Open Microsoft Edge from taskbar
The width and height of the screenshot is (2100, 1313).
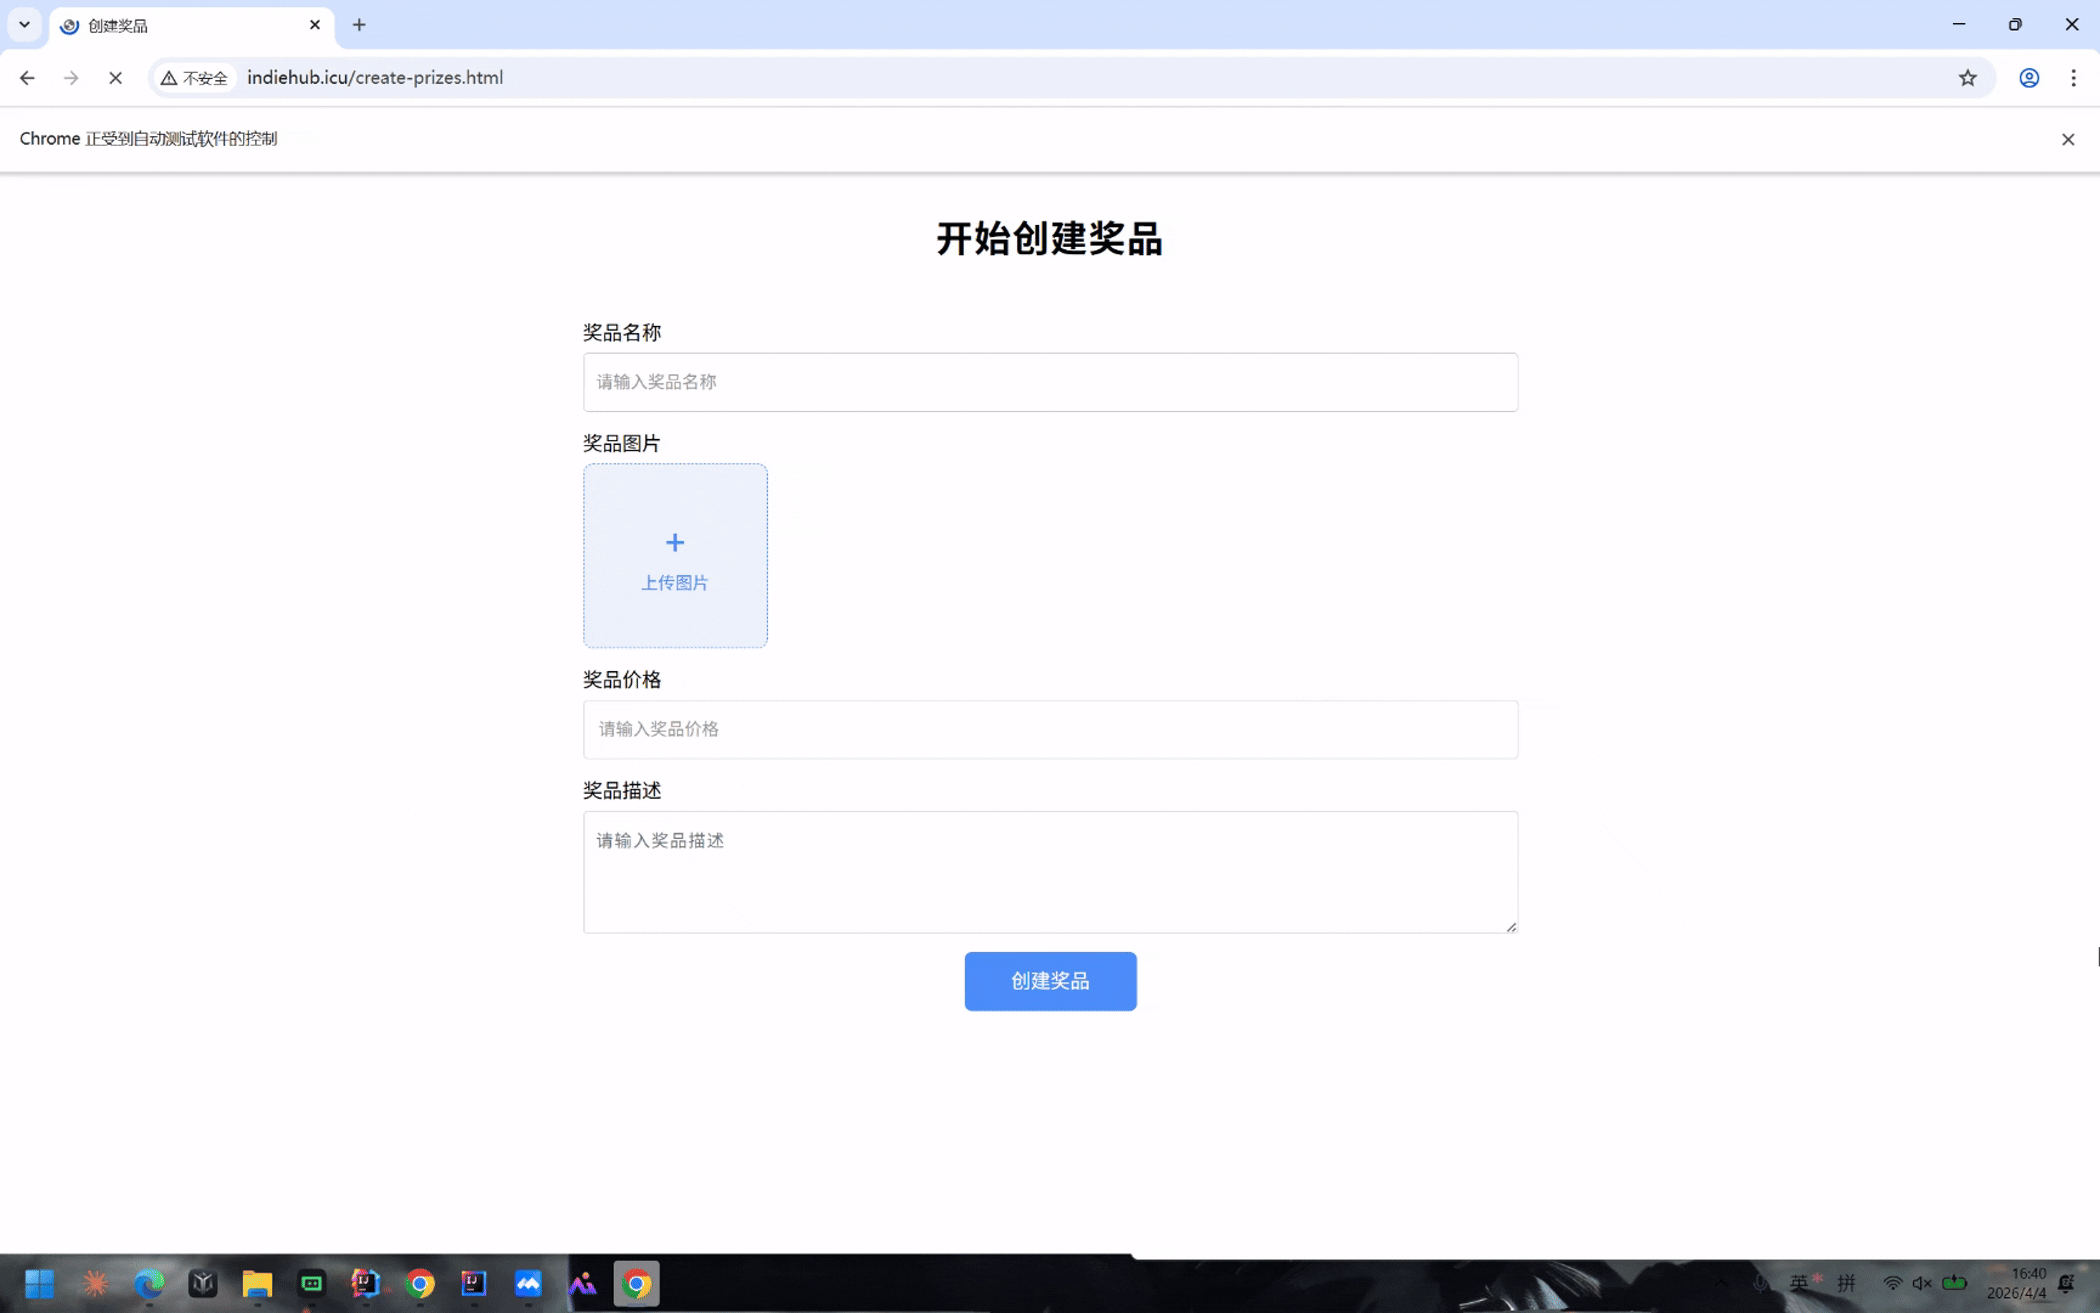tap(149, 1283)
